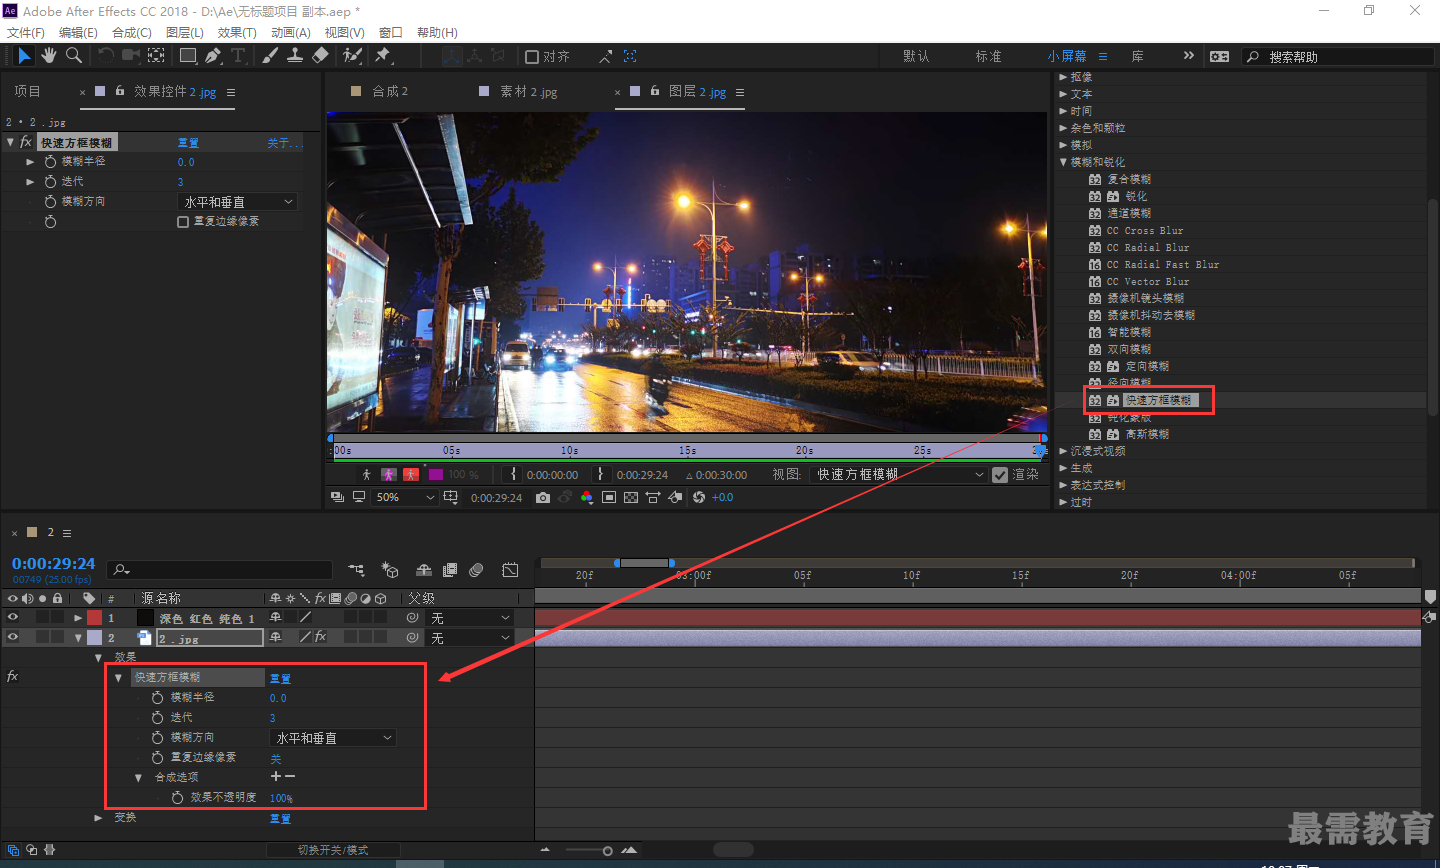Open the 编辑(E) menu
This screenshot has height=868, width=1440.
click(x=78, y=33)
